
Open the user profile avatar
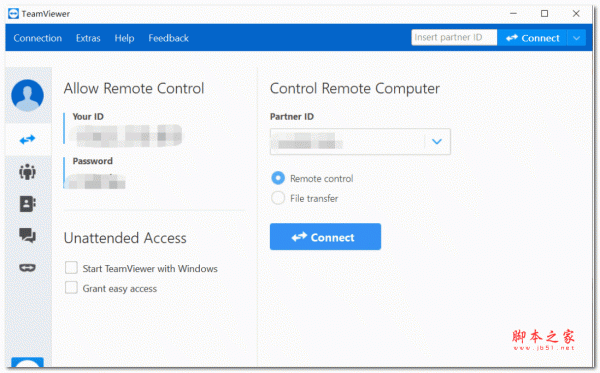(28, 95)
